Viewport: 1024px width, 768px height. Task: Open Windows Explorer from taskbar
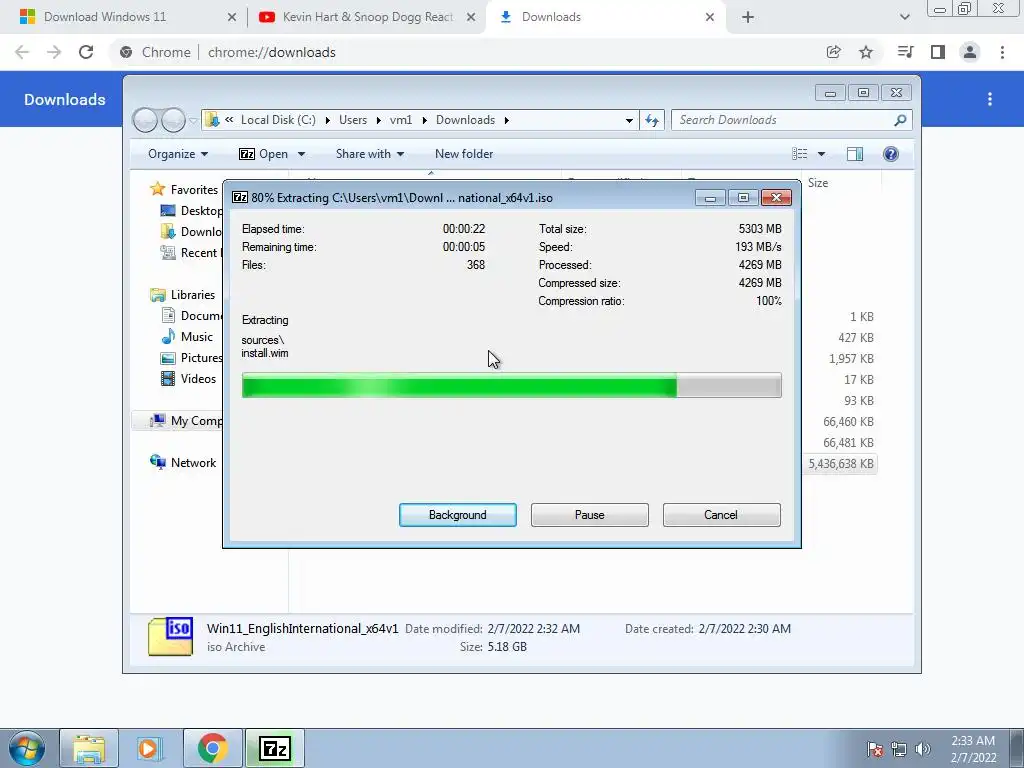(x=89, y=748)
